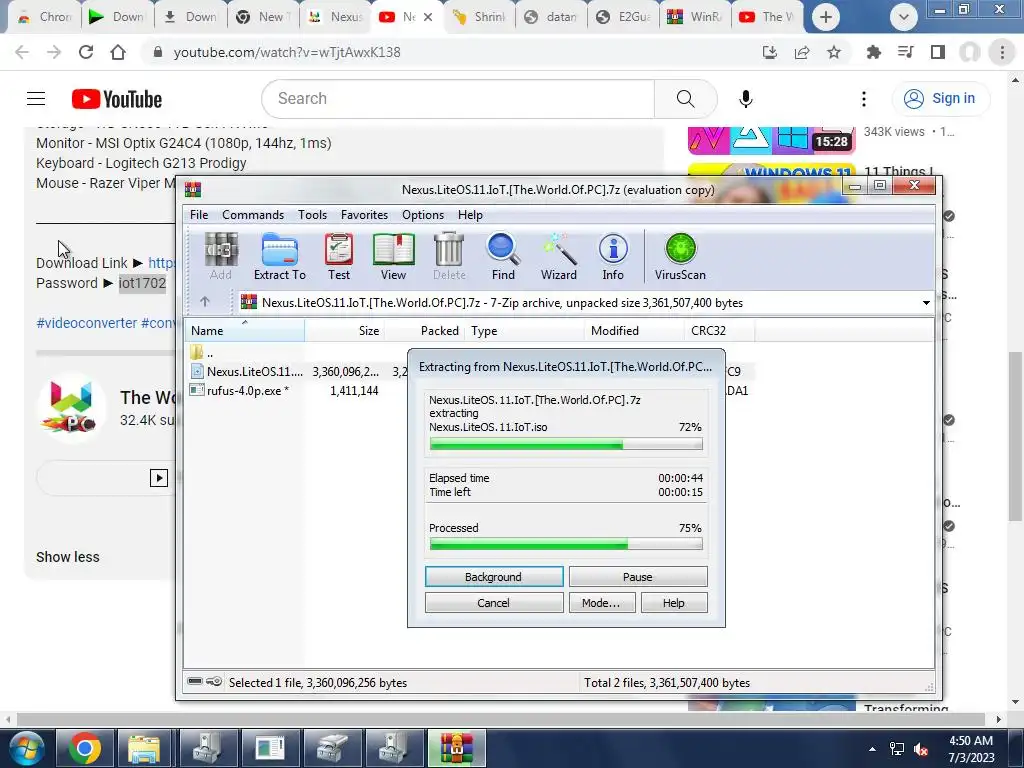This screenshot has width=1024, height=768.
Task: Click the page horizontal scrollbar
Action: click(x=501, y=719)
